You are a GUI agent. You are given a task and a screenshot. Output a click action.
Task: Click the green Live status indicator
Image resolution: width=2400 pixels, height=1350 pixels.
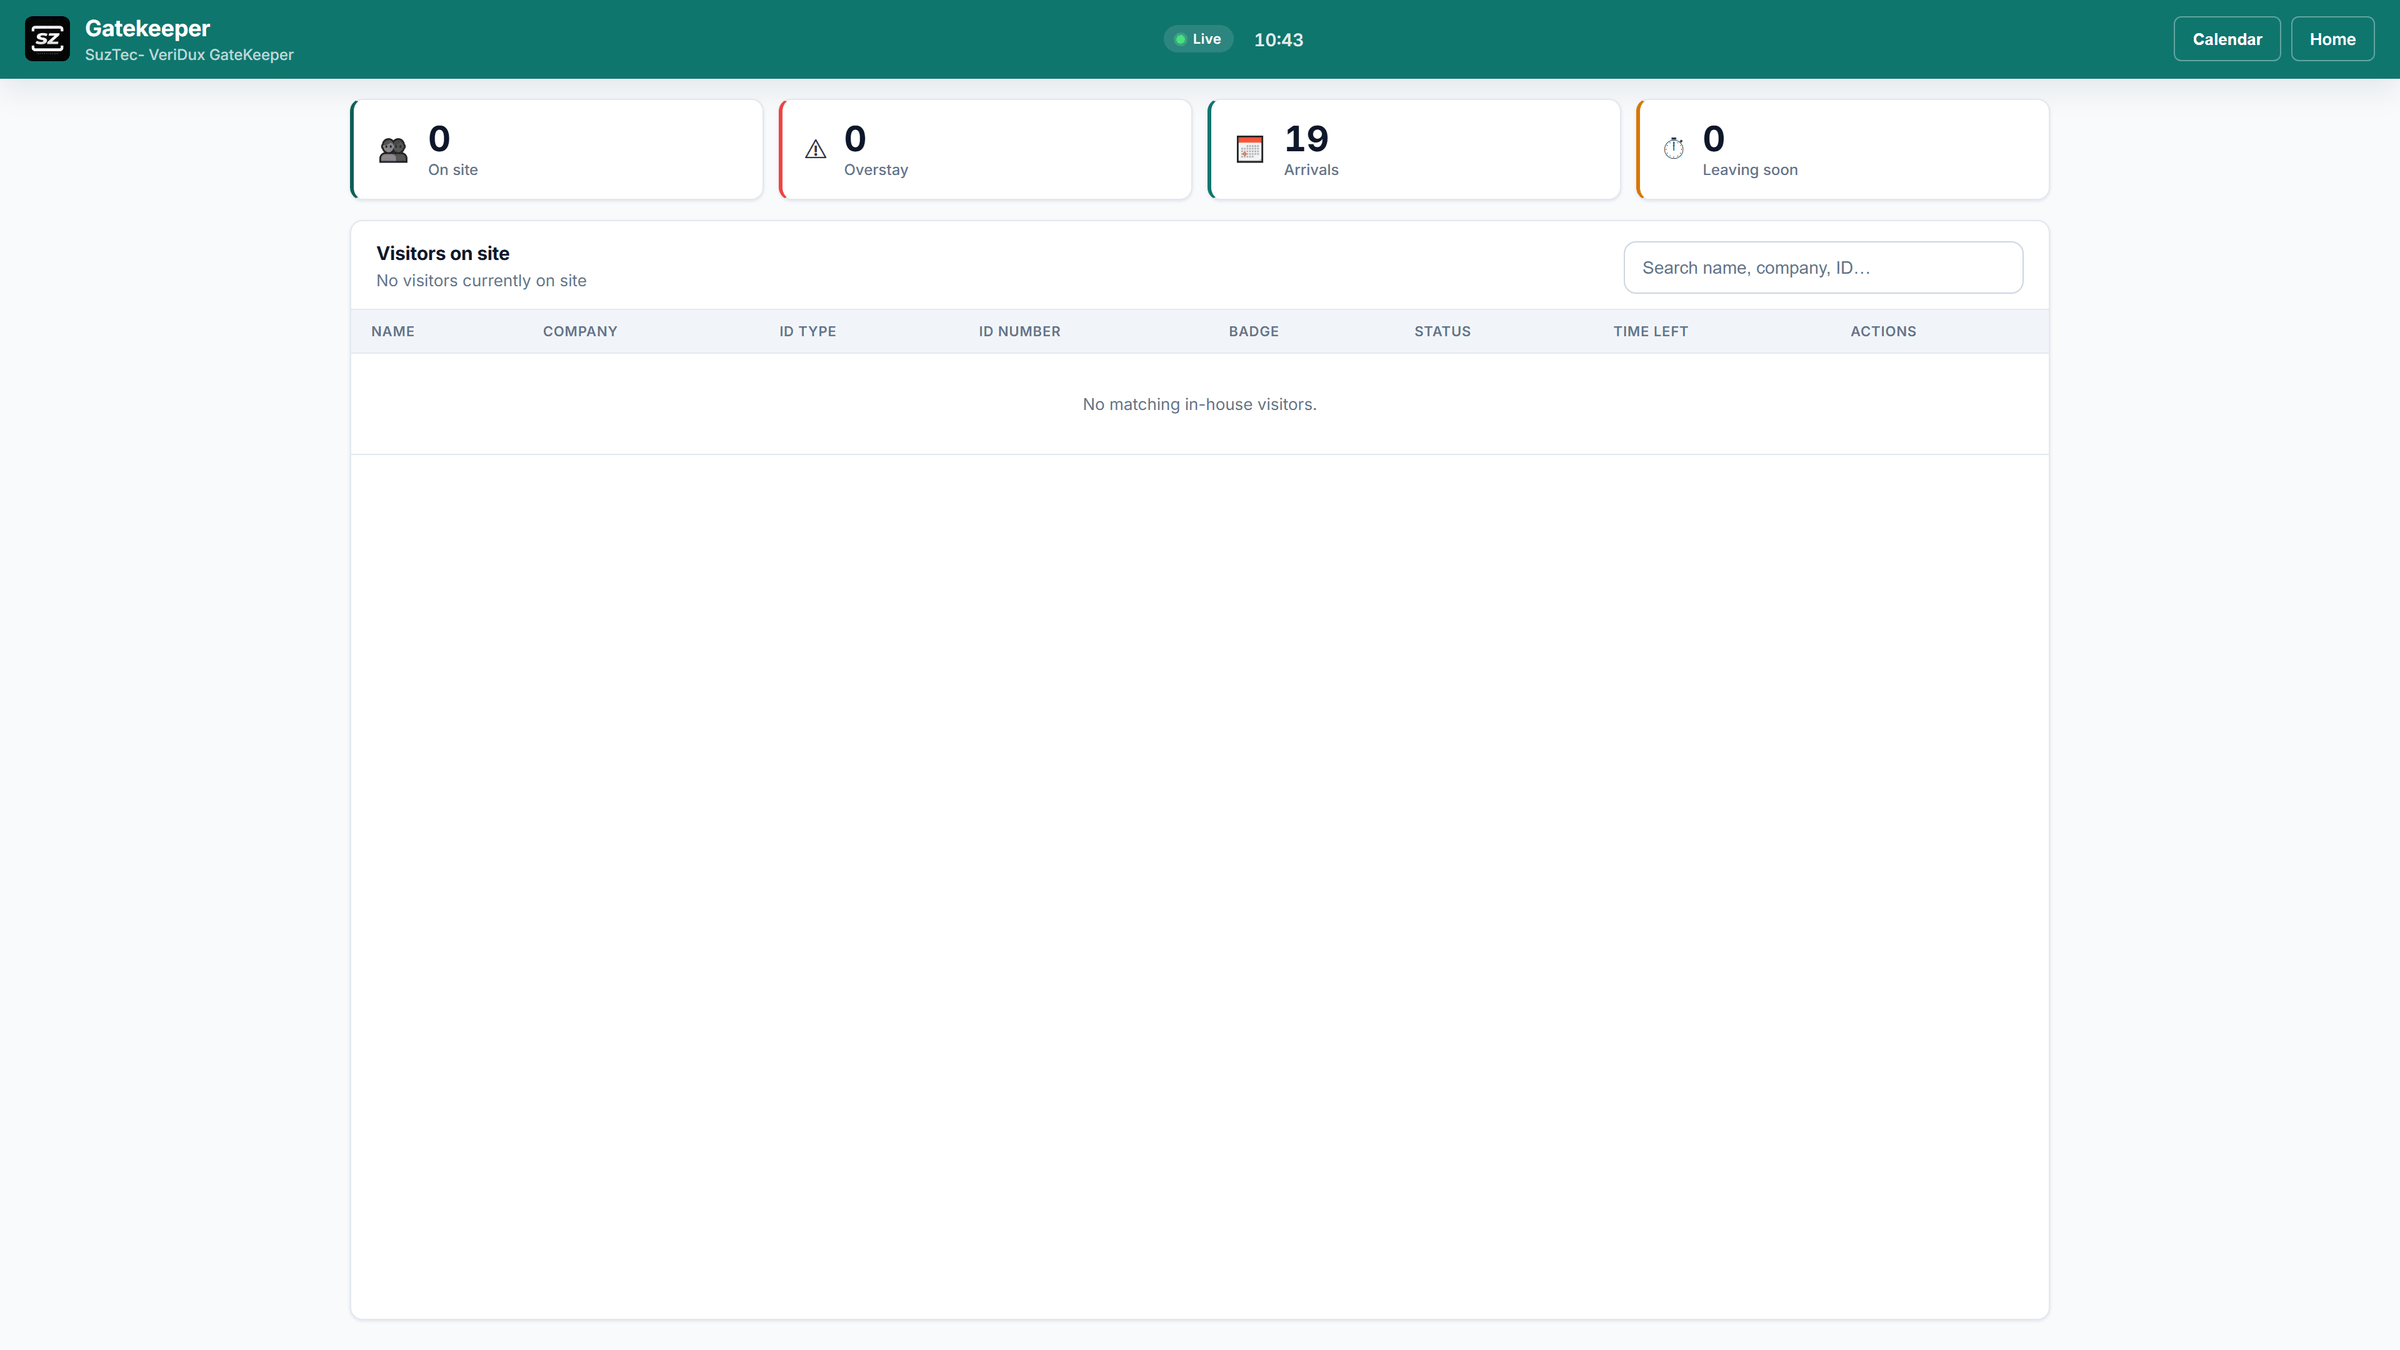click(x=1198, y=39)
